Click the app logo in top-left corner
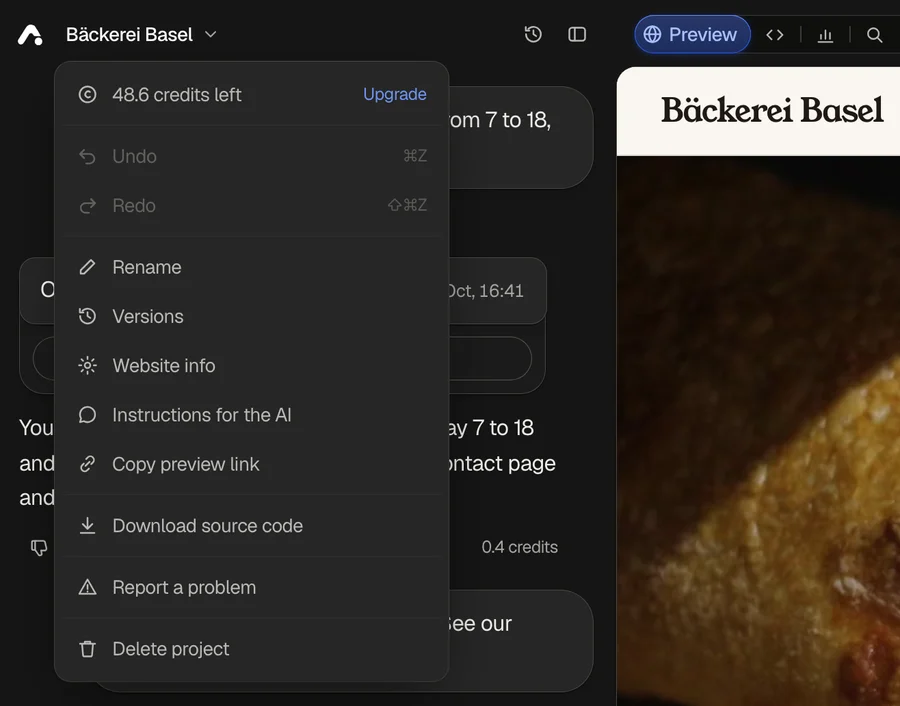This screenshot has width=900, height=706. 30,35
